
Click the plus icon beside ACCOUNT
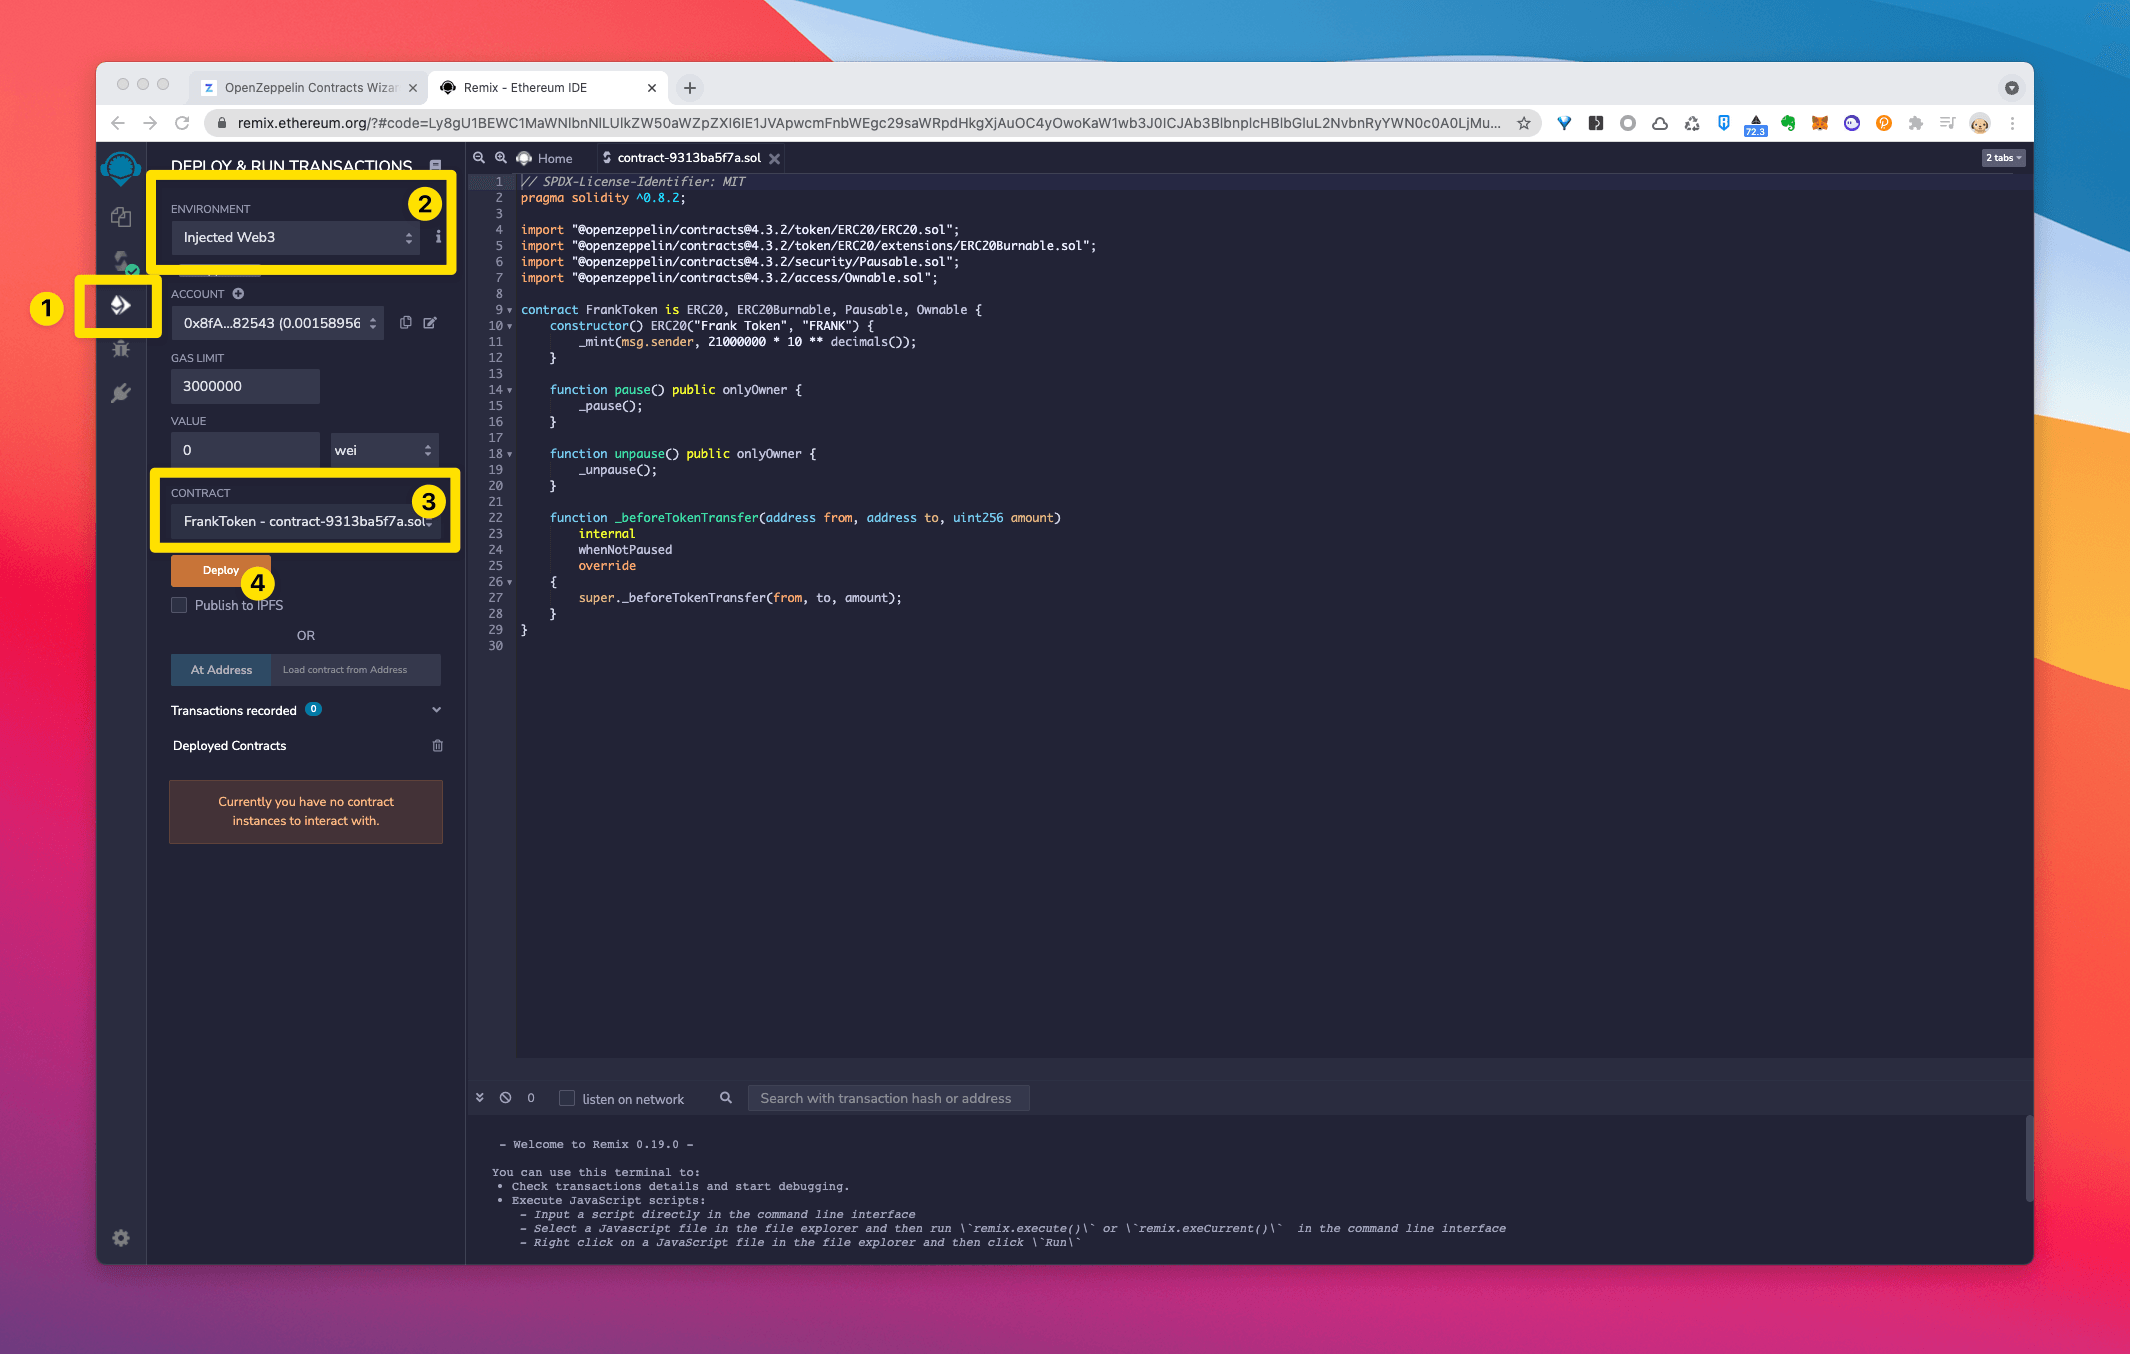(238, 294)
